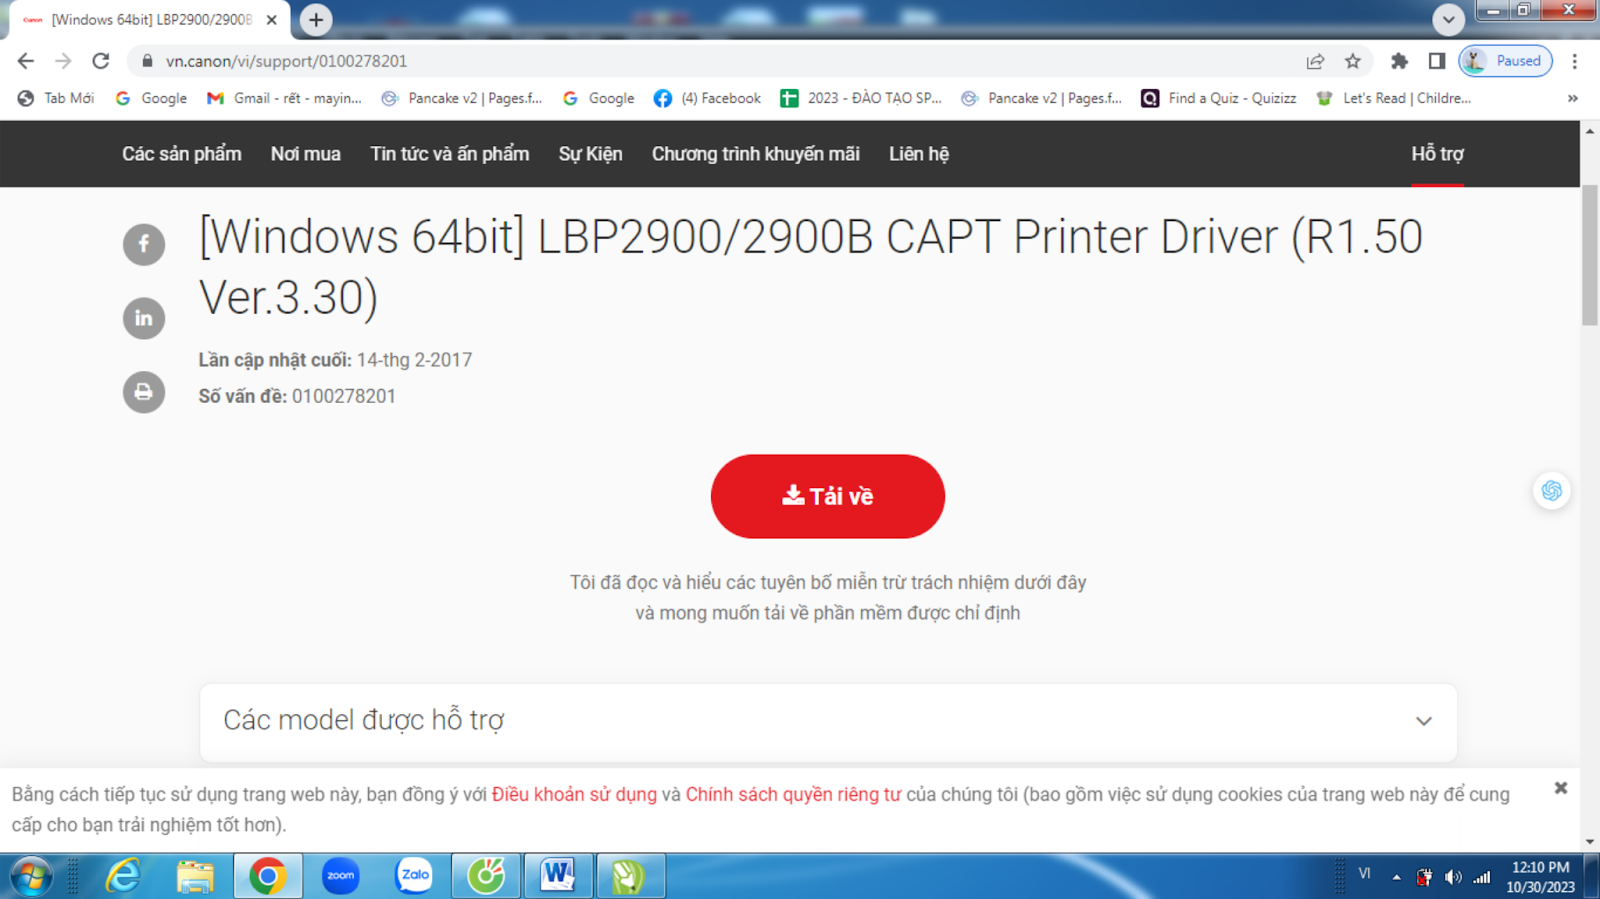Click the Số vấn đề 0100278201 text
1600x899 pixels.
pyautogui.click(x=297, y=396)
